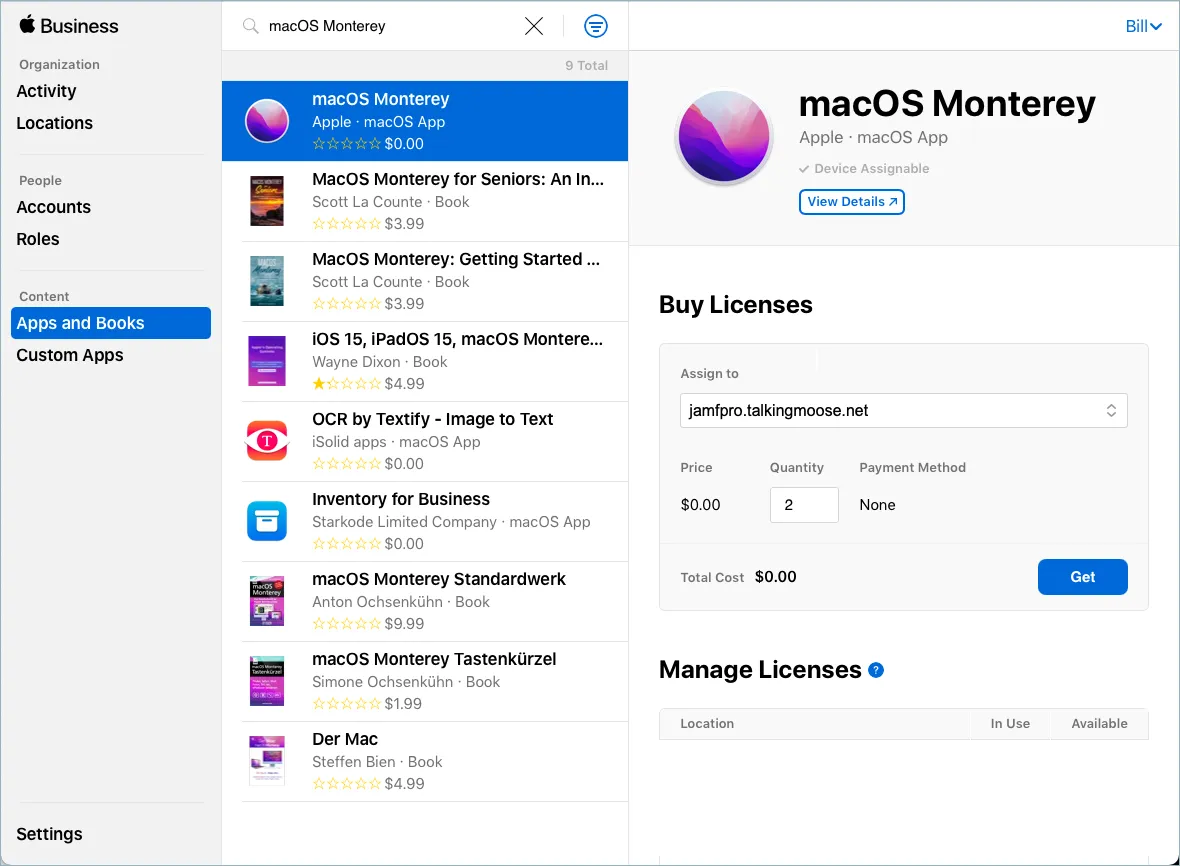Click the MacOS Monterey for Seniors book cover

(x=266, y=201)
